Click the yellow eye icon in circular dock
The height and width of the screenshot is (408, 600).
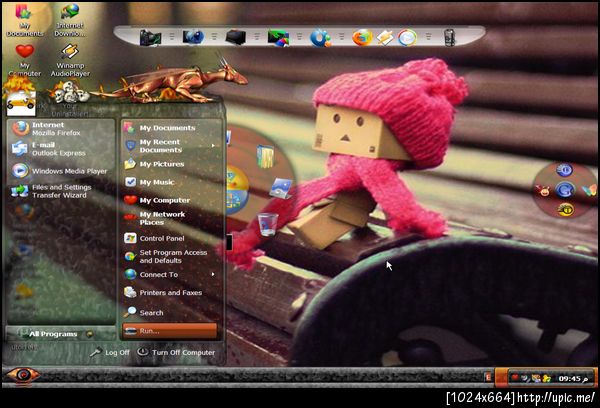[x=566, y=210]
